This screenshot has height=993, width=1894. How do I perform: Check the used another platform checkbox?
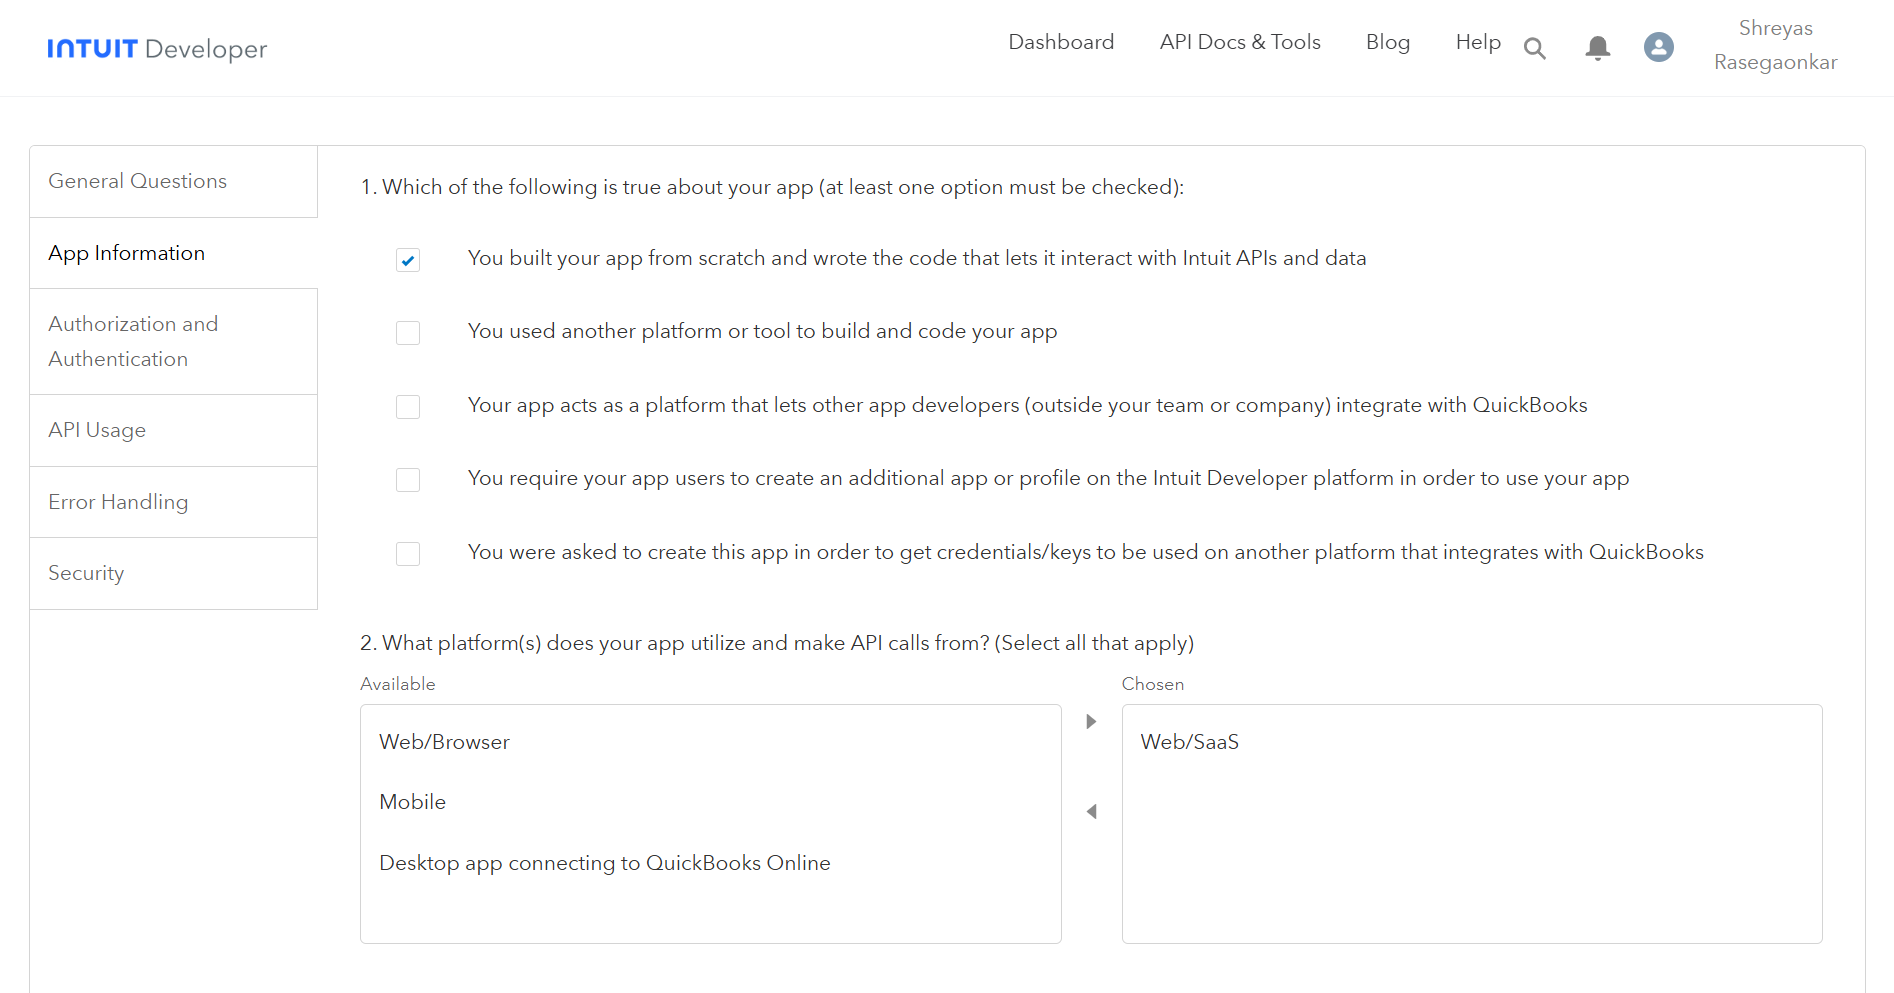408,333
